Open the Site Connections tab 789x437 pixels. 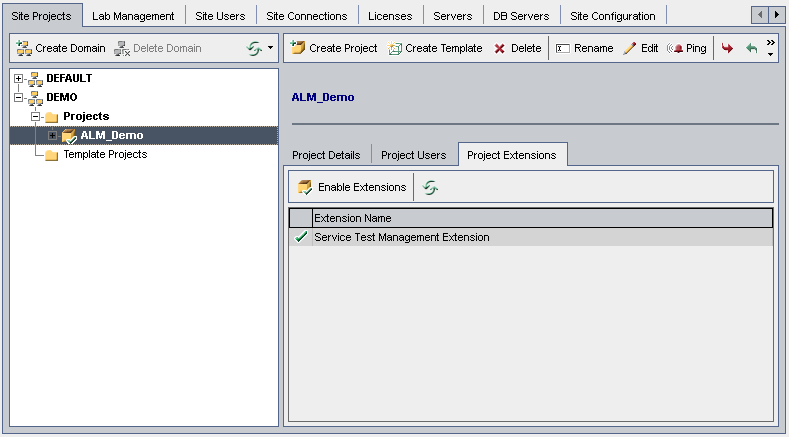[307, 16]
